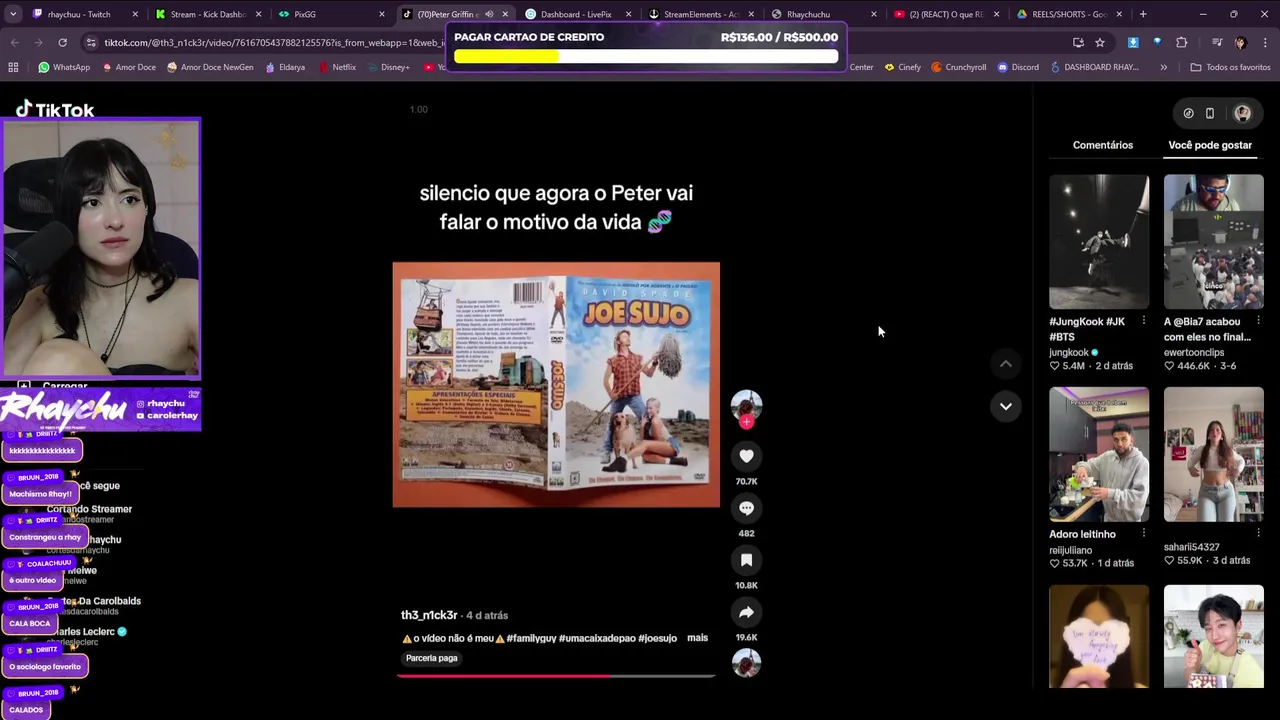This screenshot has width=1280, height=720.
Task: Open the Amor Doce NewGen bookmark
Action: [x=209, y=67]
